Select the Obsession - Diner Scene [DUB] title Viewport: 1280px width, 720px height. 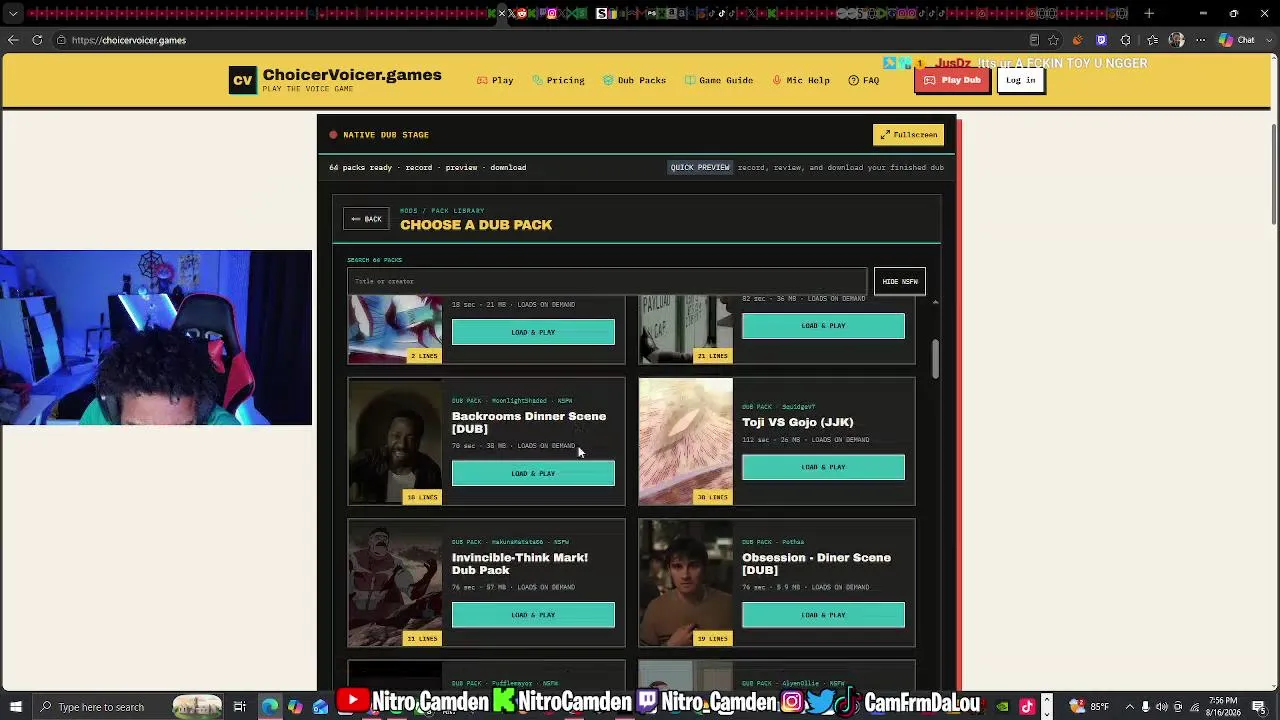tap(816, 564)
